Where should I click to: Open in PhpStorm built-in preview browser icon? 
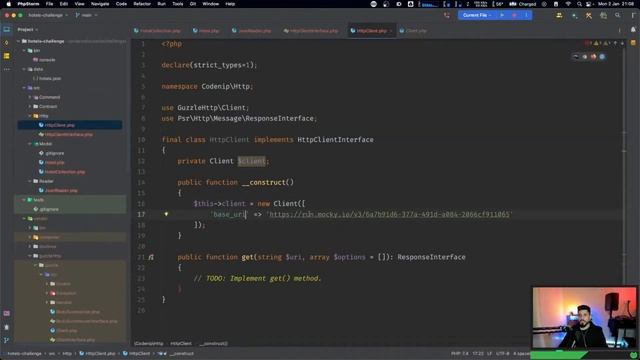(576, 57)
